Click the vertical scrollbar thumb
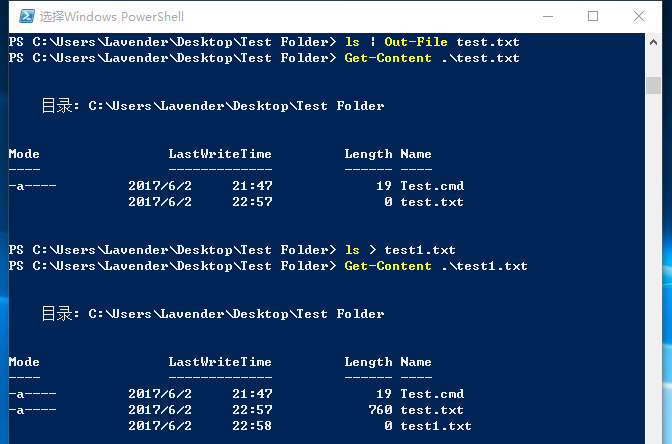This screenshot has width=672, height=444. pos(653,85)
